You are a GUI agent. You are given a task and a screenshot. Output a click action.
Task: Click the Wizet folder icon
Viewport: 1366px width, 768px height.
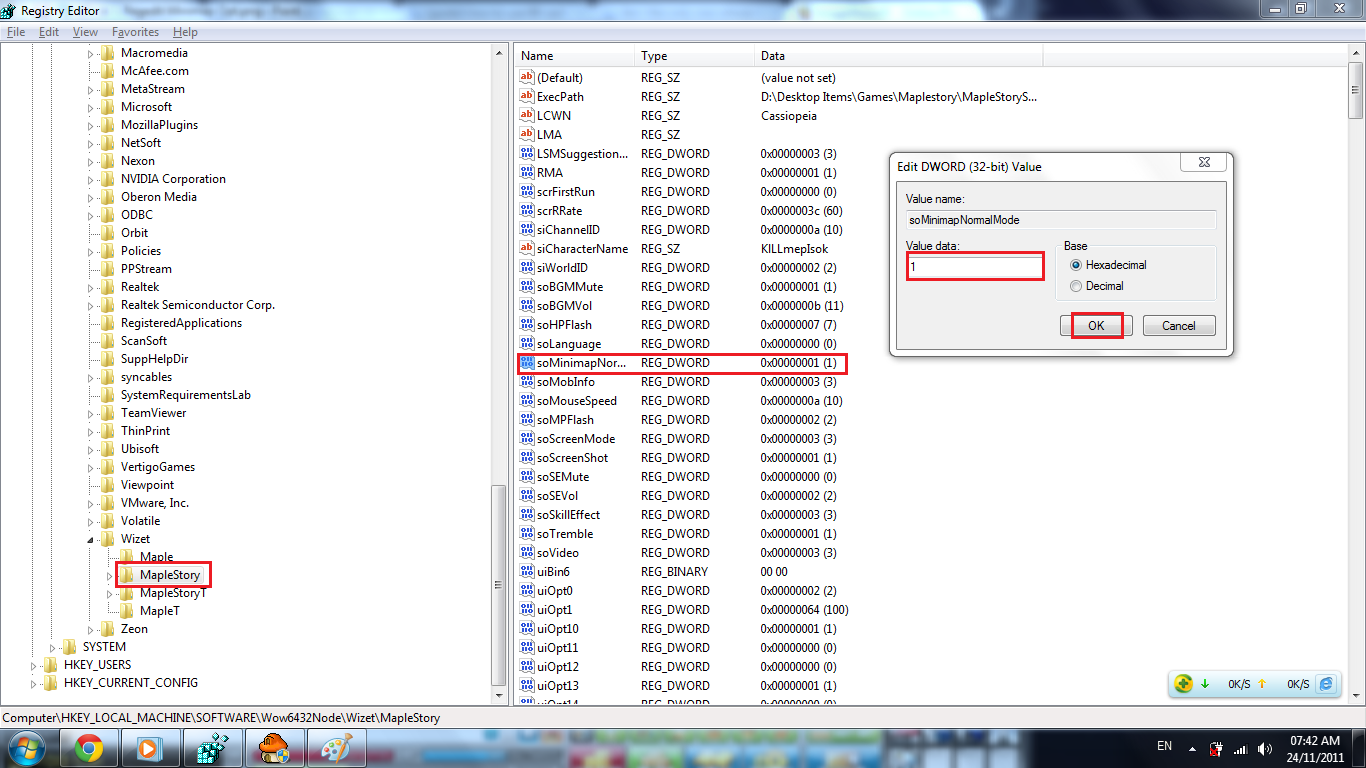(x=108, y=539)
